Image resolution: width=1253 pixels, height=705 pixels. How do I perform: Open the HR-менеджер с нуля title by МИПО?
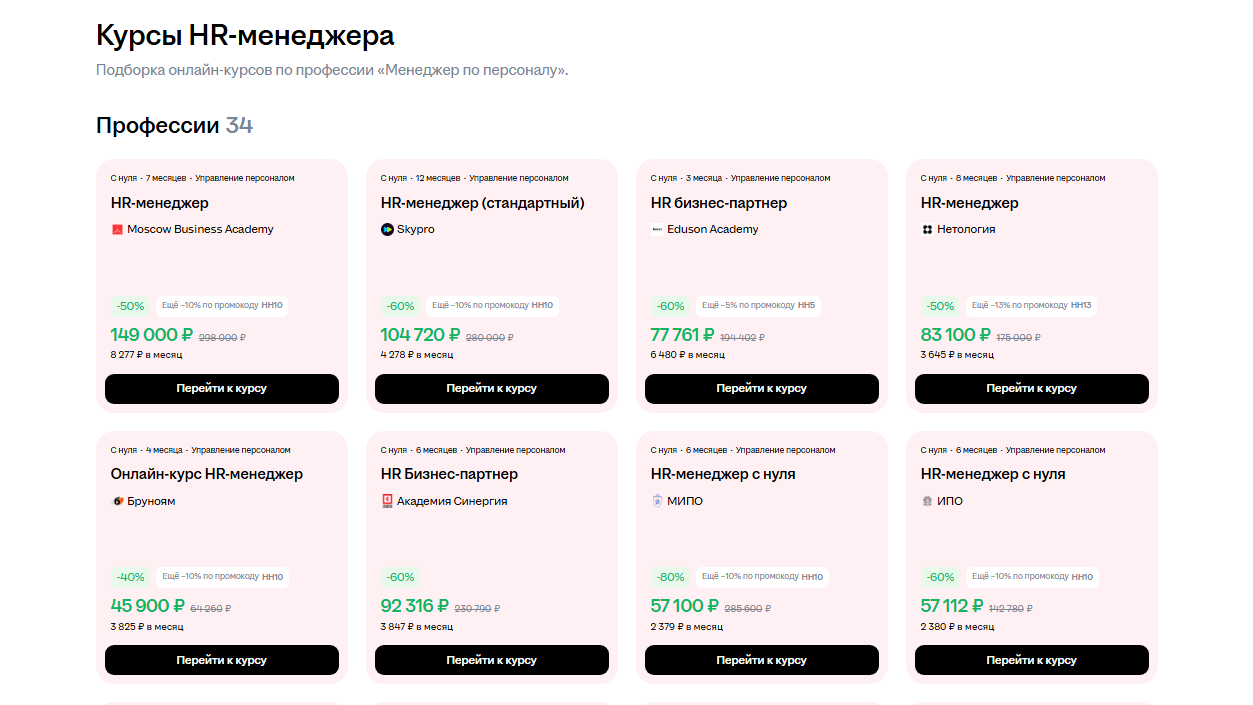coord(723,474)
